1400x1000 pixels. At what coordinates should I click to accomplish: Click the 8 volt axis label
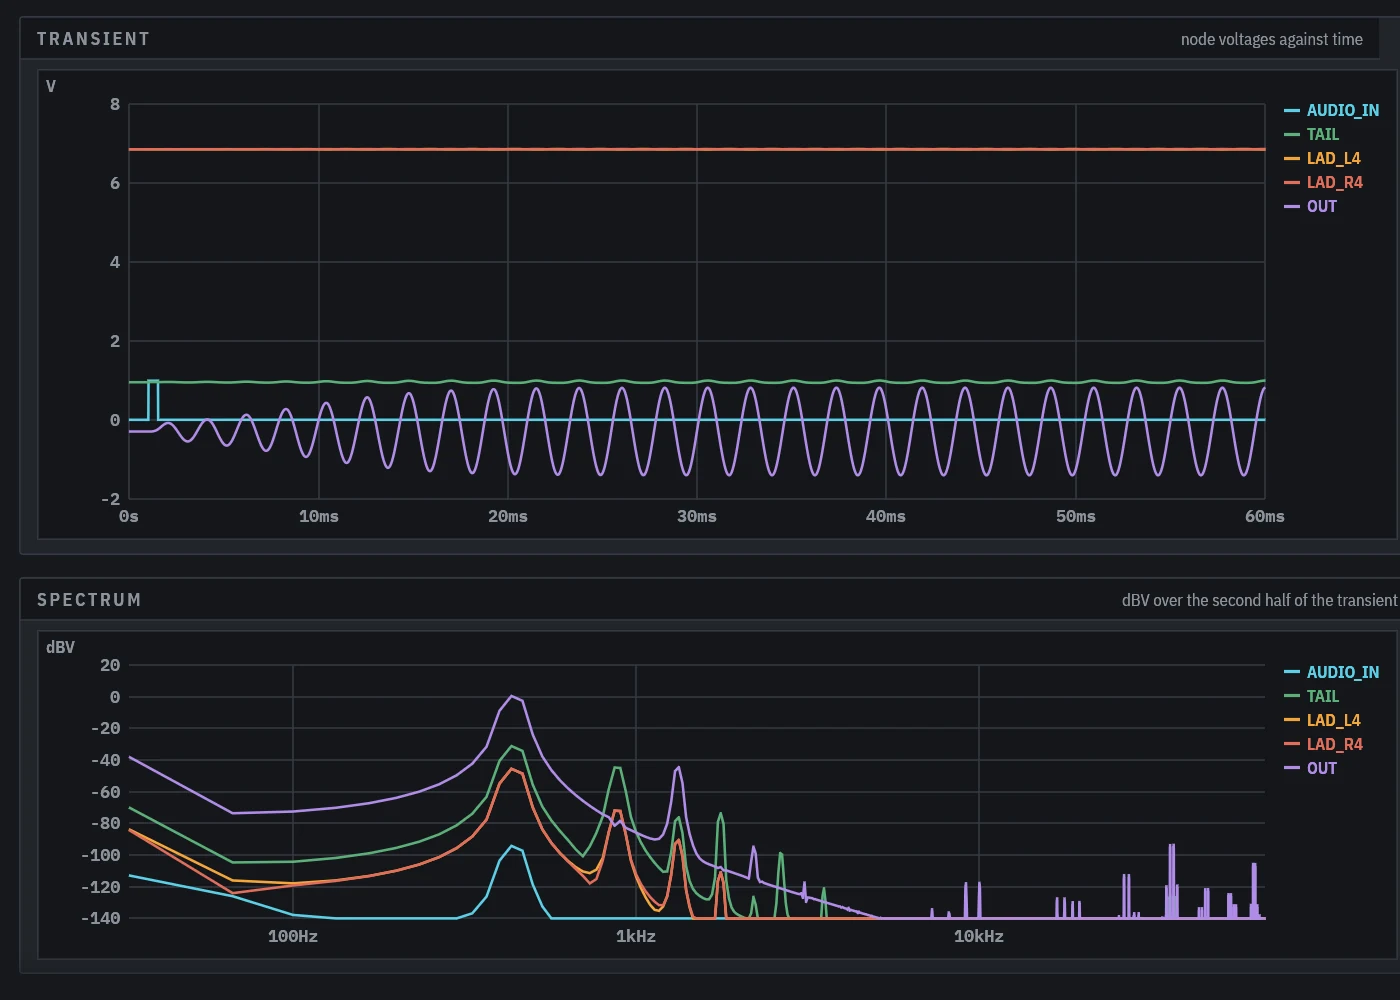click(x=115, y=104)
